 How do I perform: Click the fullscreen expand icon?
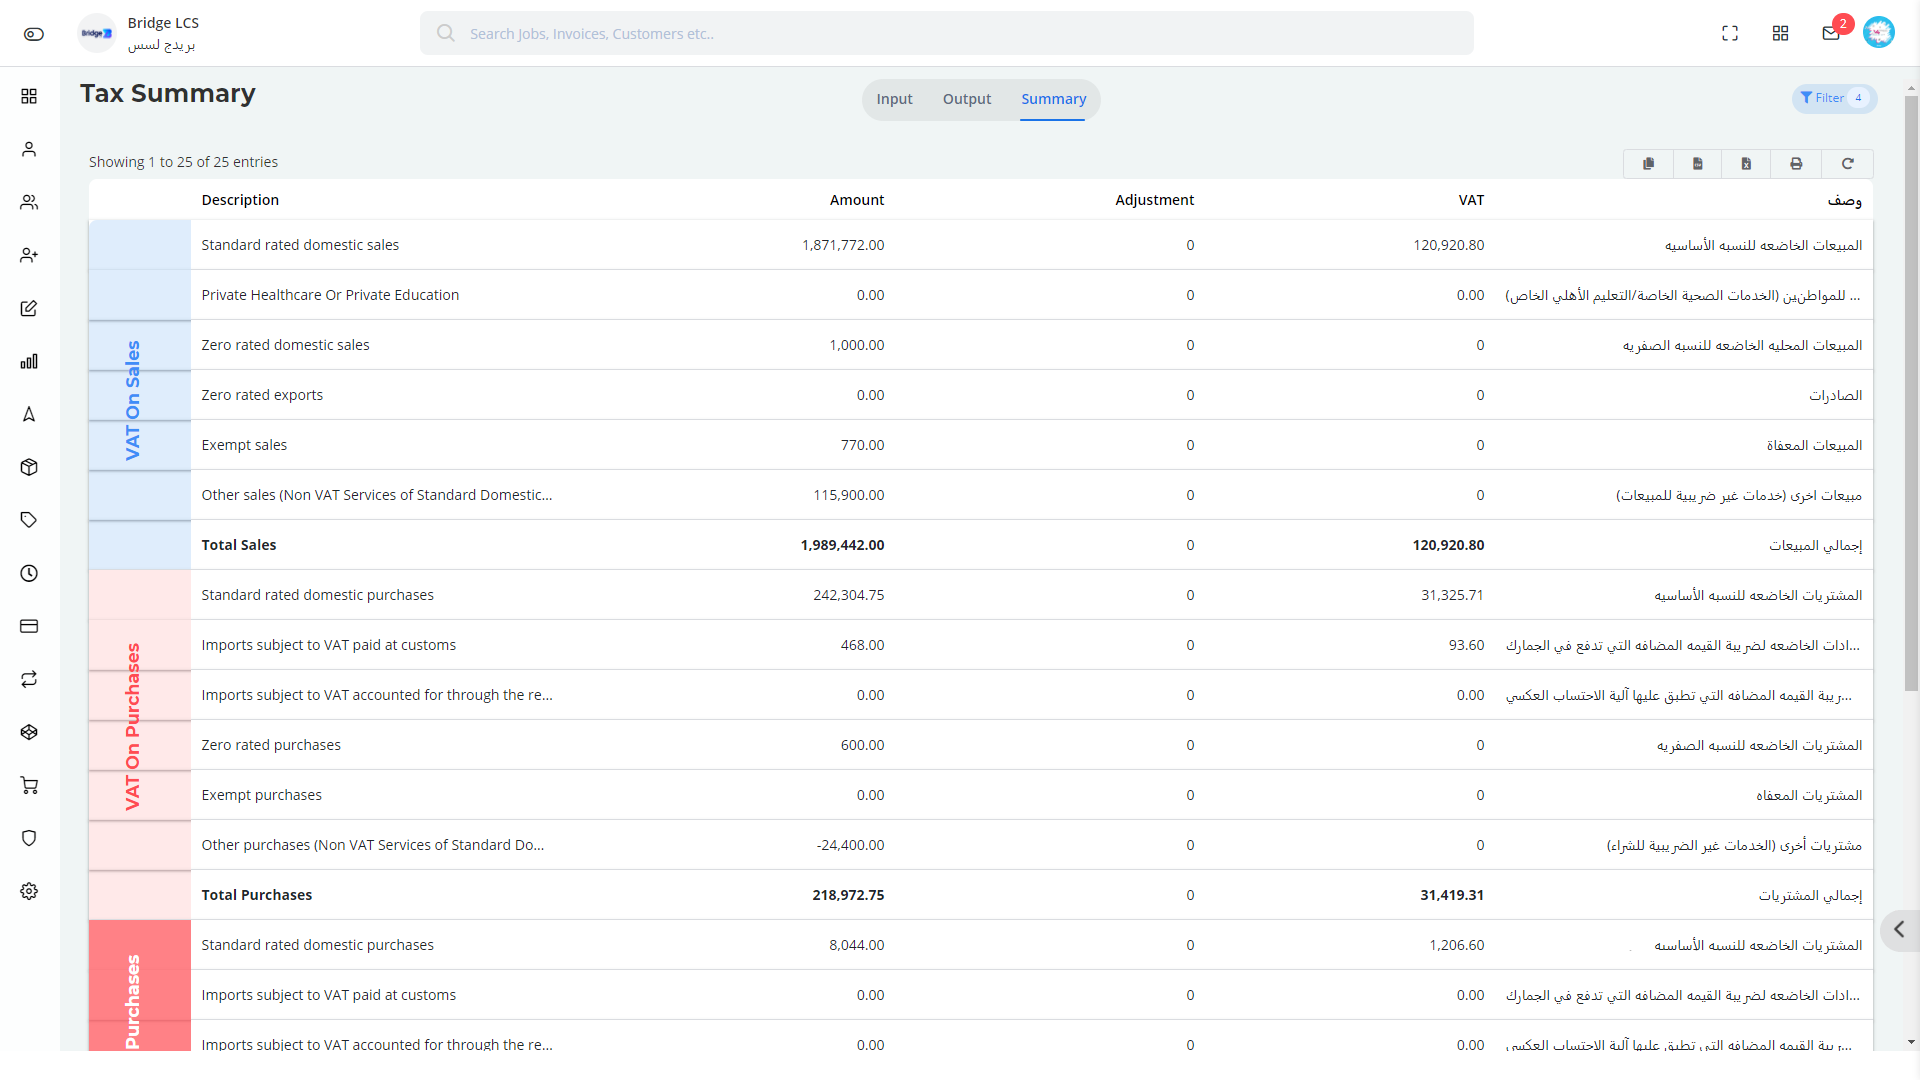coord(1731,33)
